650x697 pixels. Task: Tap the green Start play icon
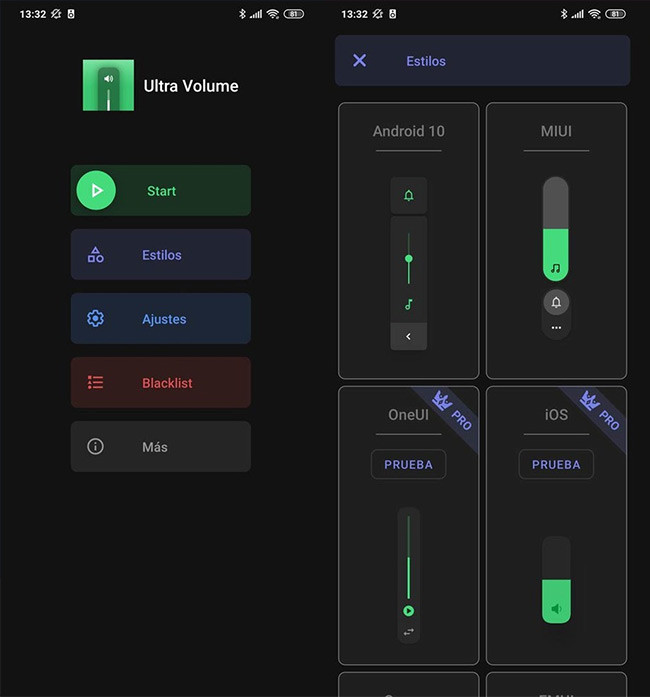pyautogui.click(x=96, y=190)
